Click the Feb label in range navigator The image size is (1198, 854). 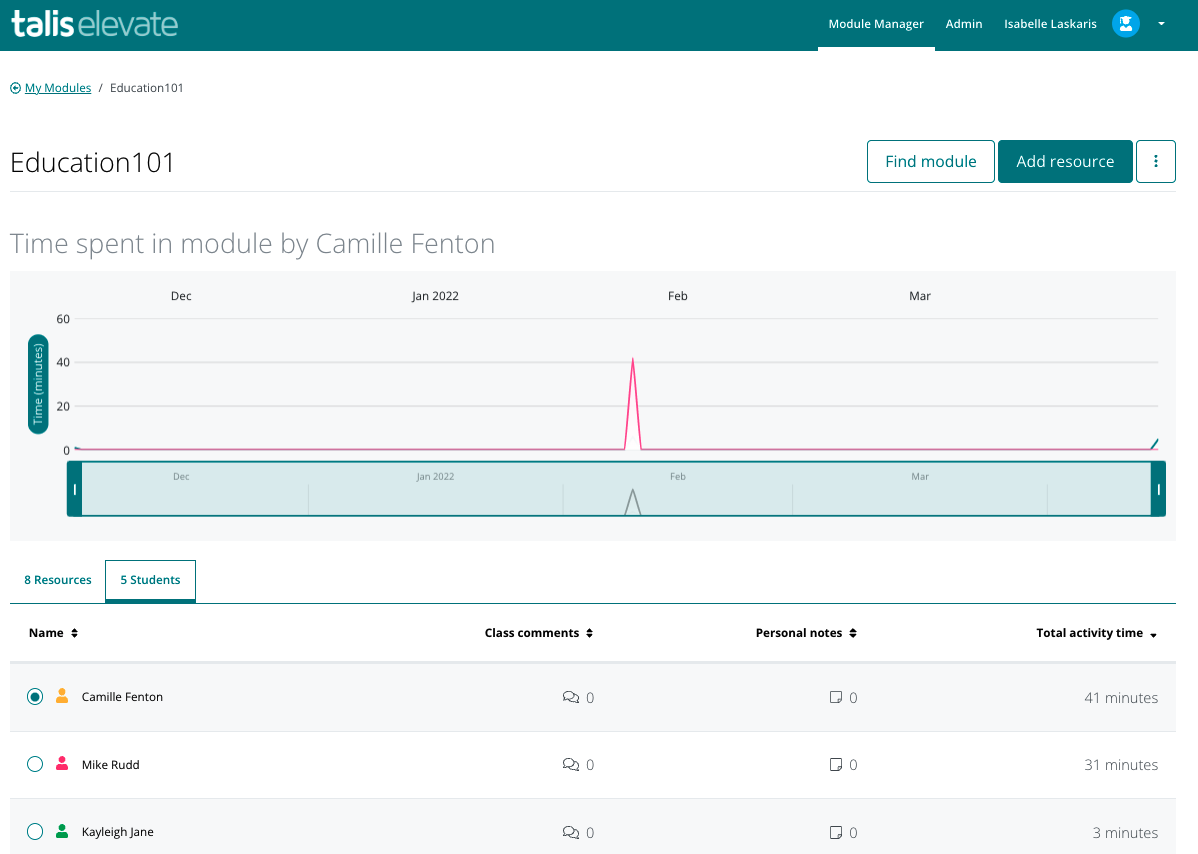[x=678, y=477]
